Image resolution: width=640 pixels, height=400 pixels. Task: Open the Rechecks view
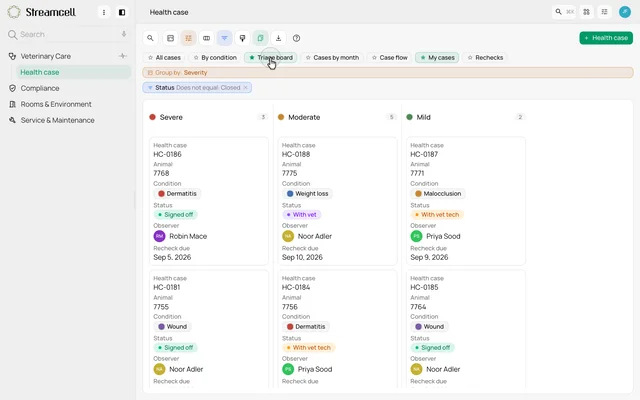(485, 58)
